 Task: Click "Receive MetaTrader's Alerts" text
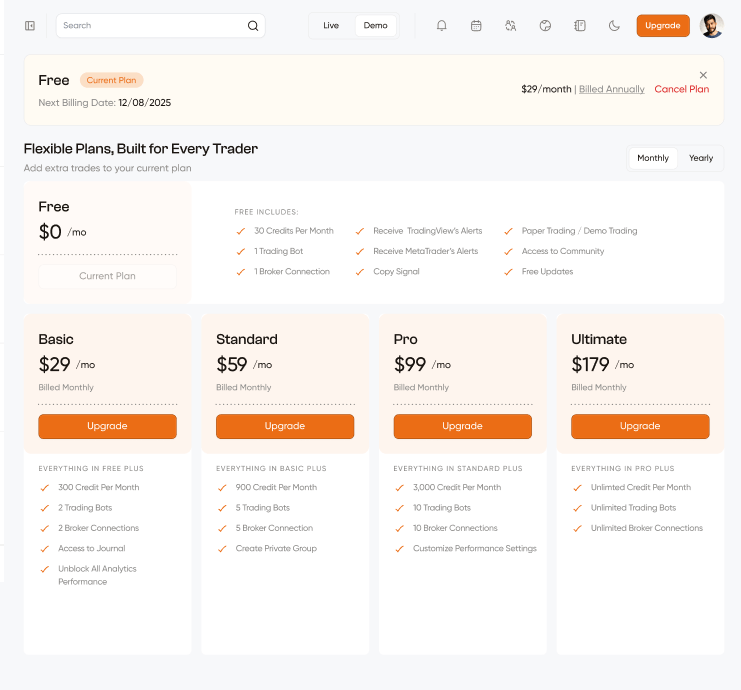tap(426, 251)
